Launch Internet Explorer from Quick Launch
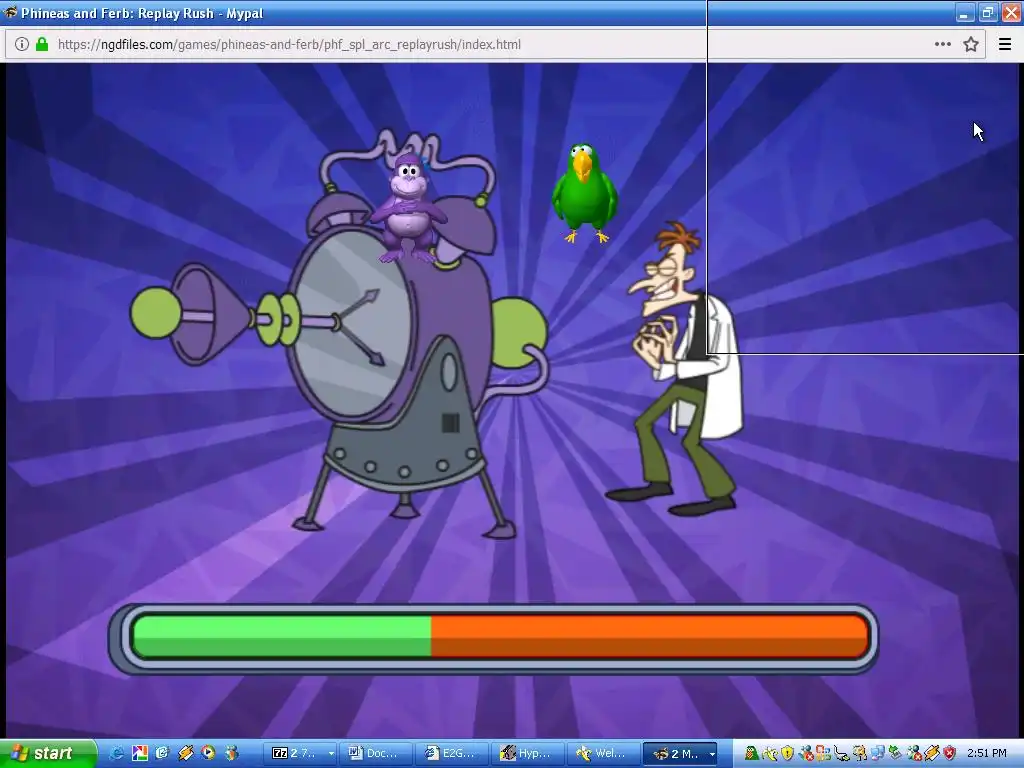Image resolution: width=1024 pixels, height=768 pixels. point(116,754)
